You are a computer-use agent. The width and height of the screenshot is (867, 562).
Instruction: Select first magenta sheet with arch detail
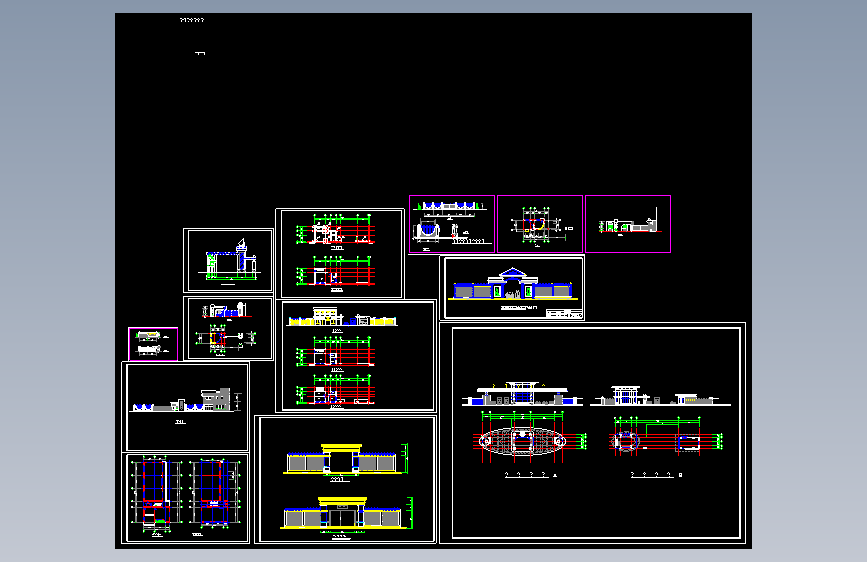452,224
